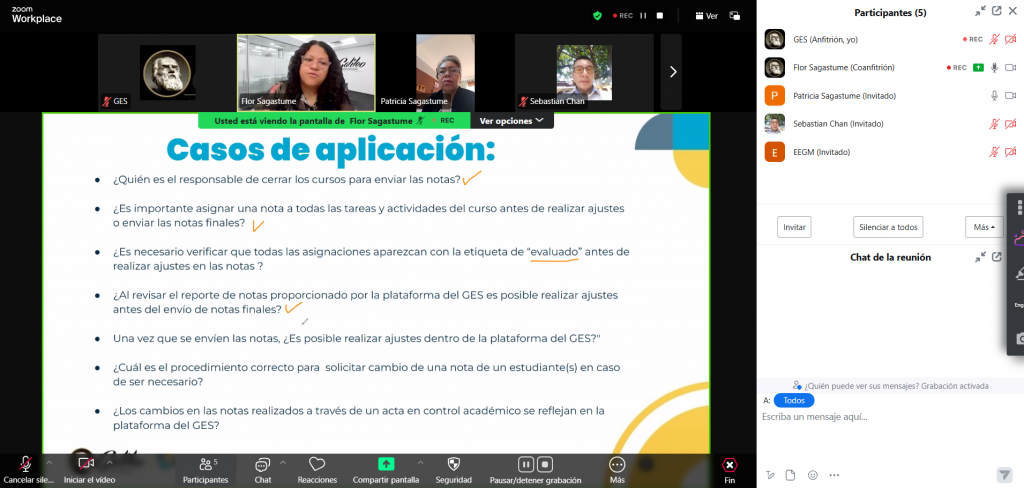Click the green Compartir pantalla icon

386,464
